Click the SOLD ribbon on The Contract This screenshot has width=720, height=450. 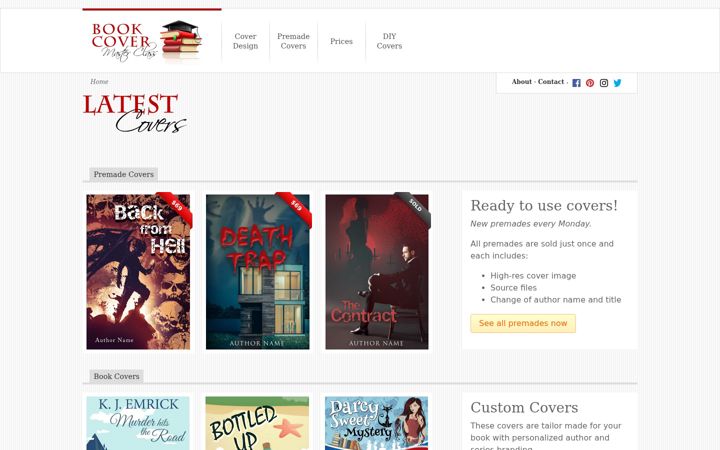[415, 207]
